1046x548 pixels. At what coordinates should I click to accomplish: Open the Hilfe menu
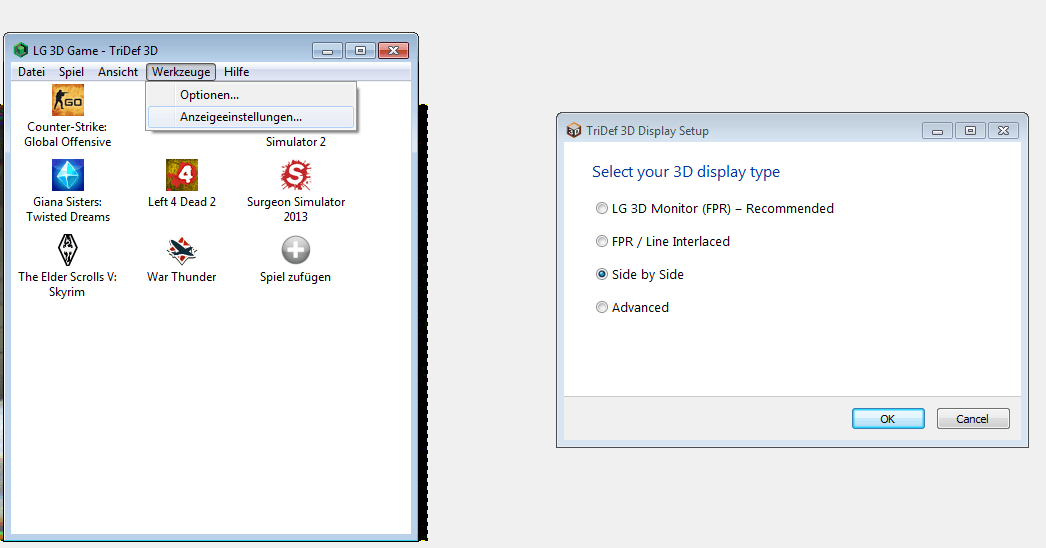(236, 71)
